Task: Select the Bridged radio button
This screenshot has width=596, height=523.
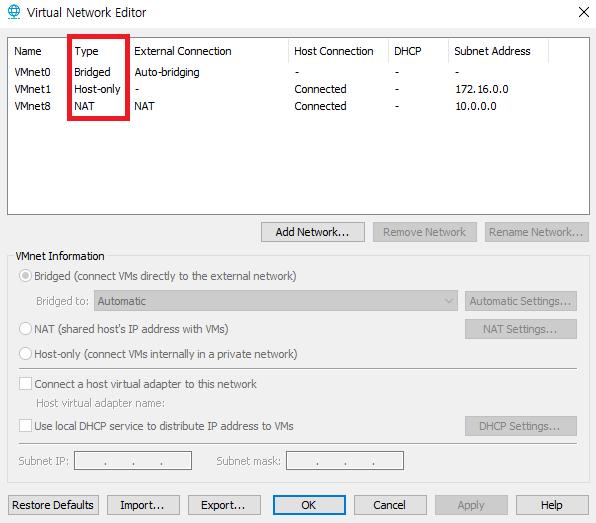Action: 25,276
